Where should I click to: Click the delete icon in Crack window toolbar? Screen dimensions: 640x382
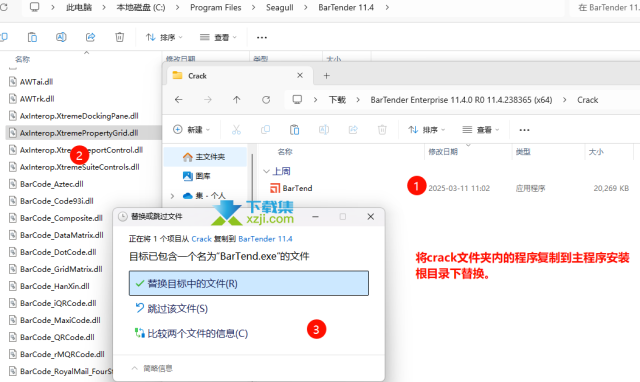click(382, 130)
